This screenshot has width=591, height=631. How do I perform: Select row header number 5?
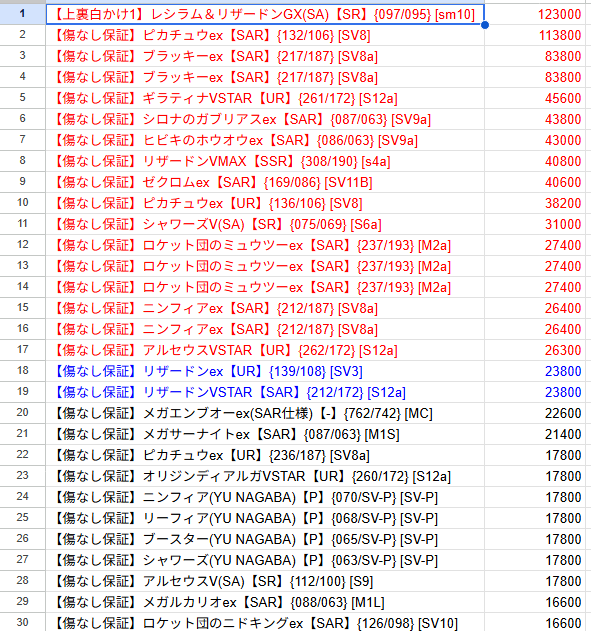click(x=23, y=98)
